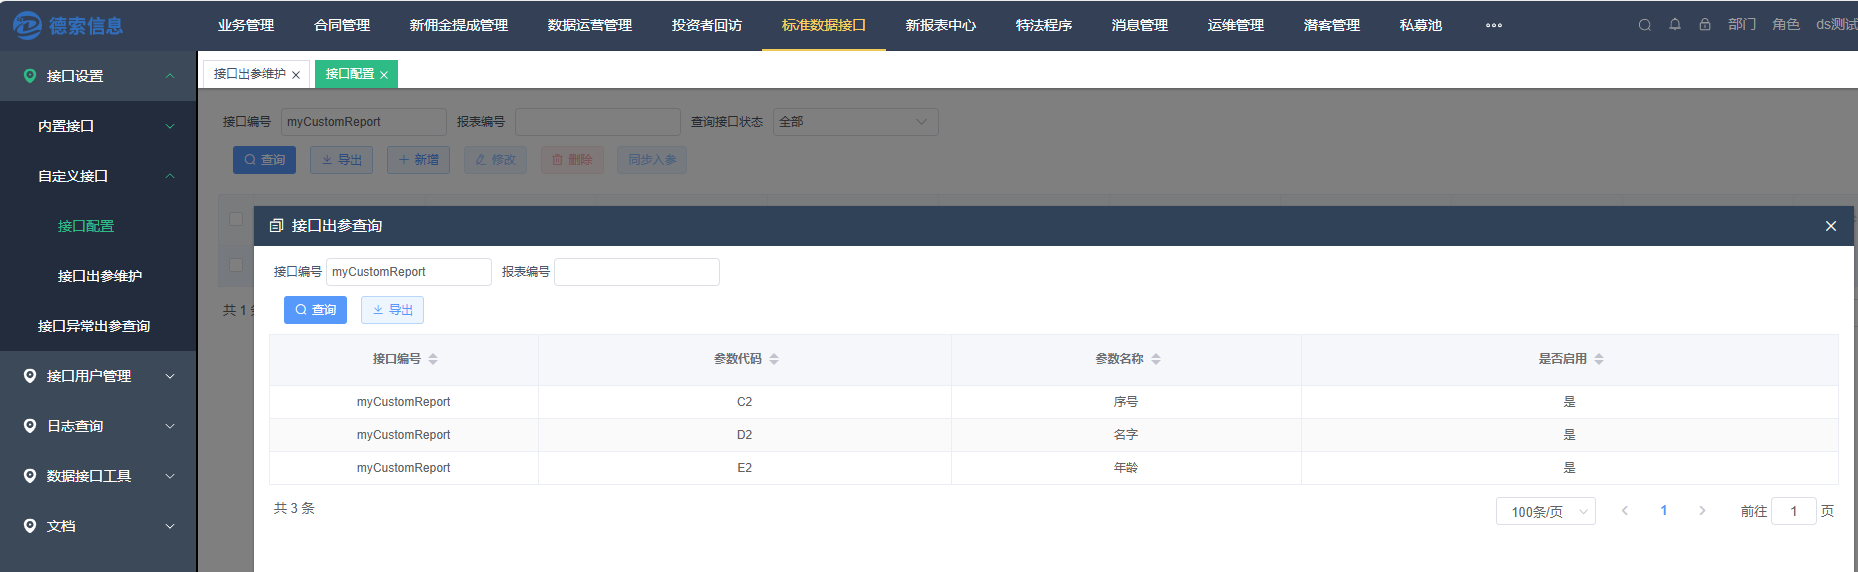The height and width of the screenshot is (572, 1858).
Task: Toggle the header select-all checkbox
Action: pyautogui.click(x=236, y=219)
